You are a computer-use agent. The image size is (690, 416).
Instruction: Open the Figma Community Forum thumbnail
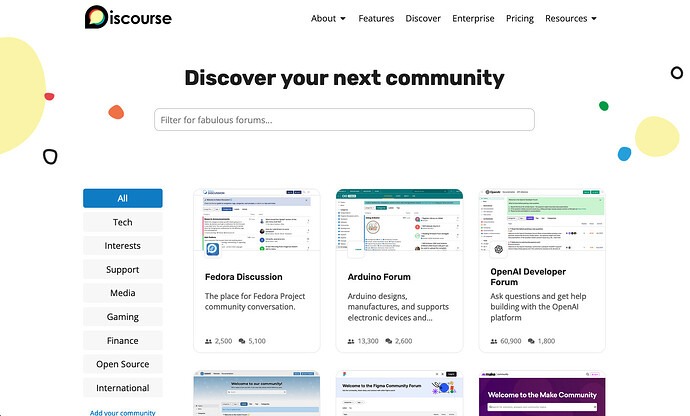click(399, 393)
